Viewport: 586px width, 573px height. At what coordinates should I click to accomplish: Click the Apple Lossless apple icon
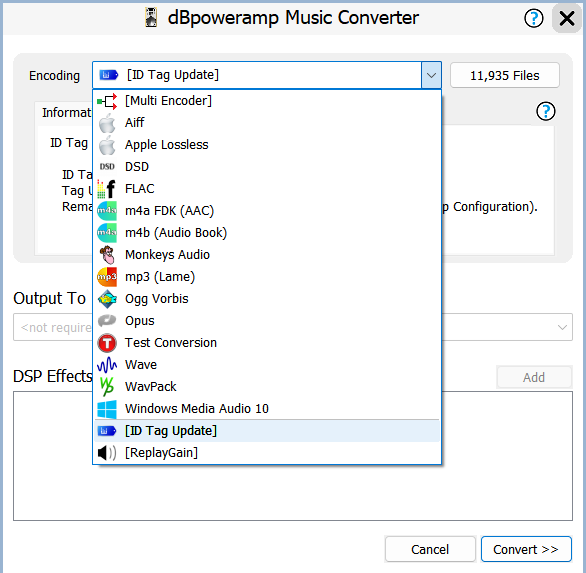click(x=107, y=145)
